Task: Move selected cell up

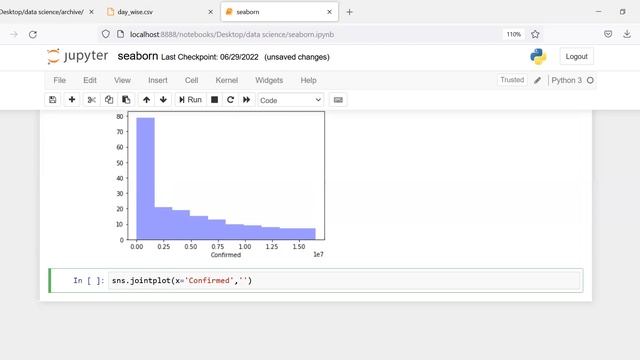Action: tap(146, 100)
